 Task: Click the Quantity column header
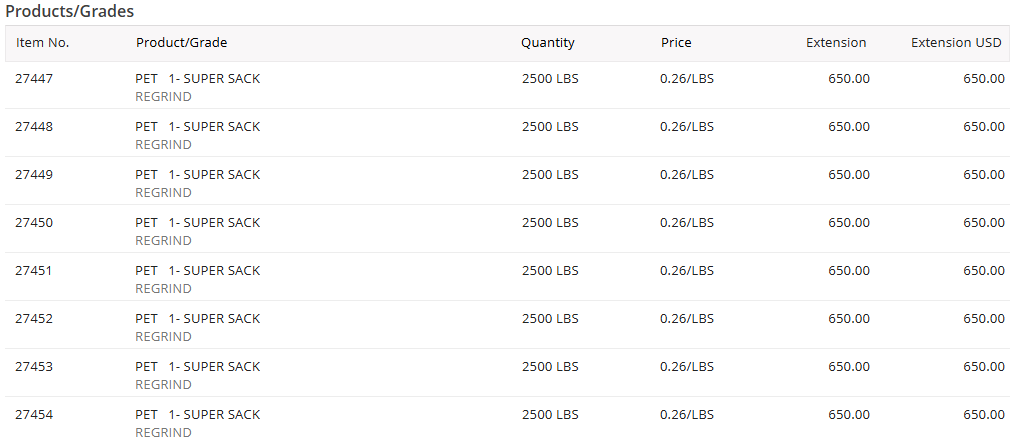547,43
